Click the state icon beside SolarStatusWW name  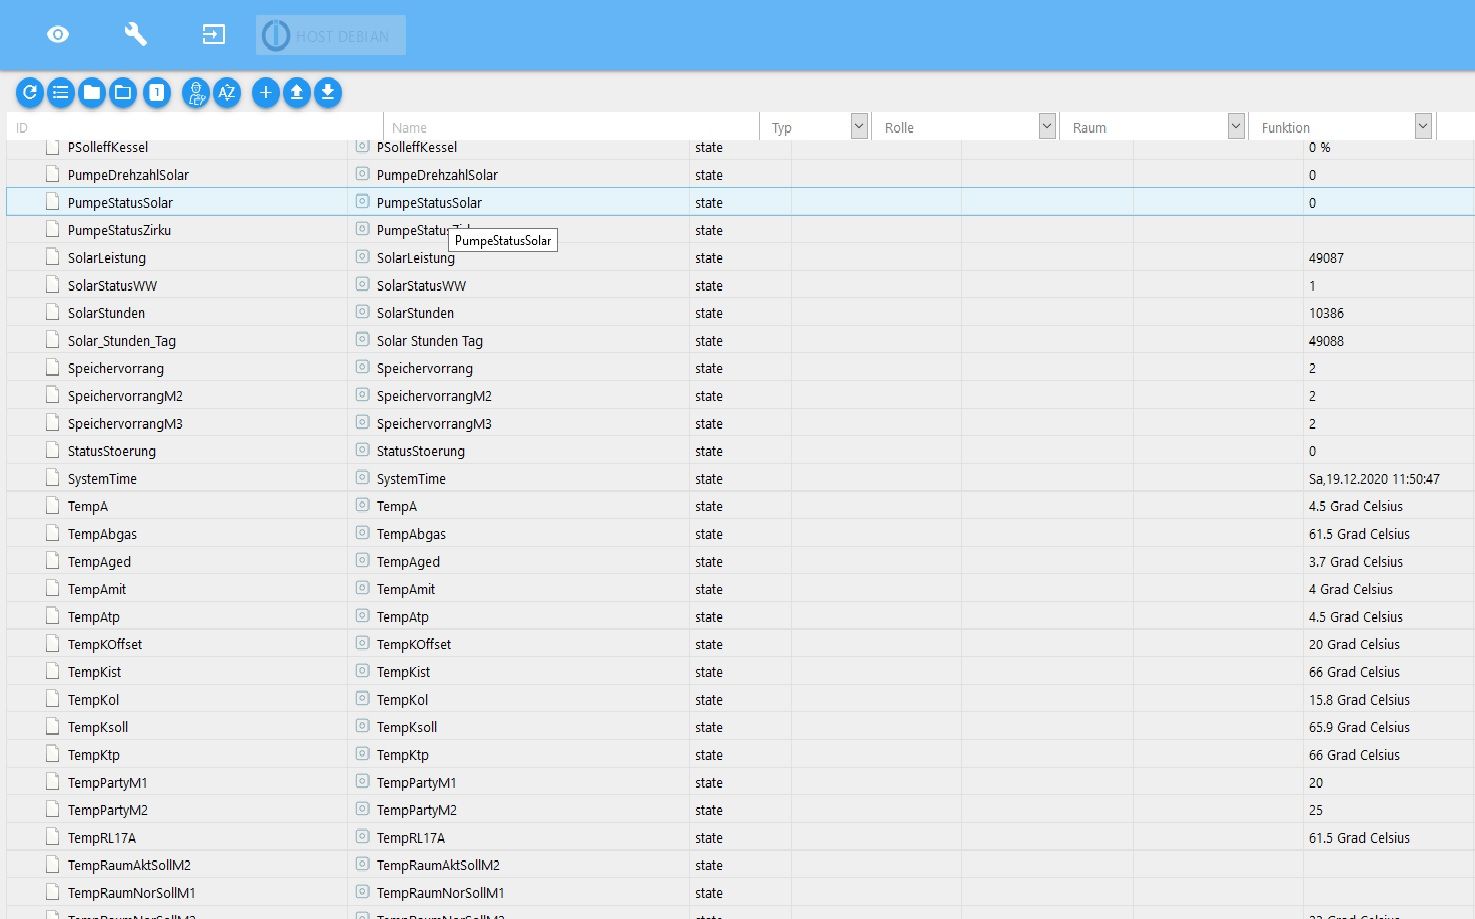[363, 284]
